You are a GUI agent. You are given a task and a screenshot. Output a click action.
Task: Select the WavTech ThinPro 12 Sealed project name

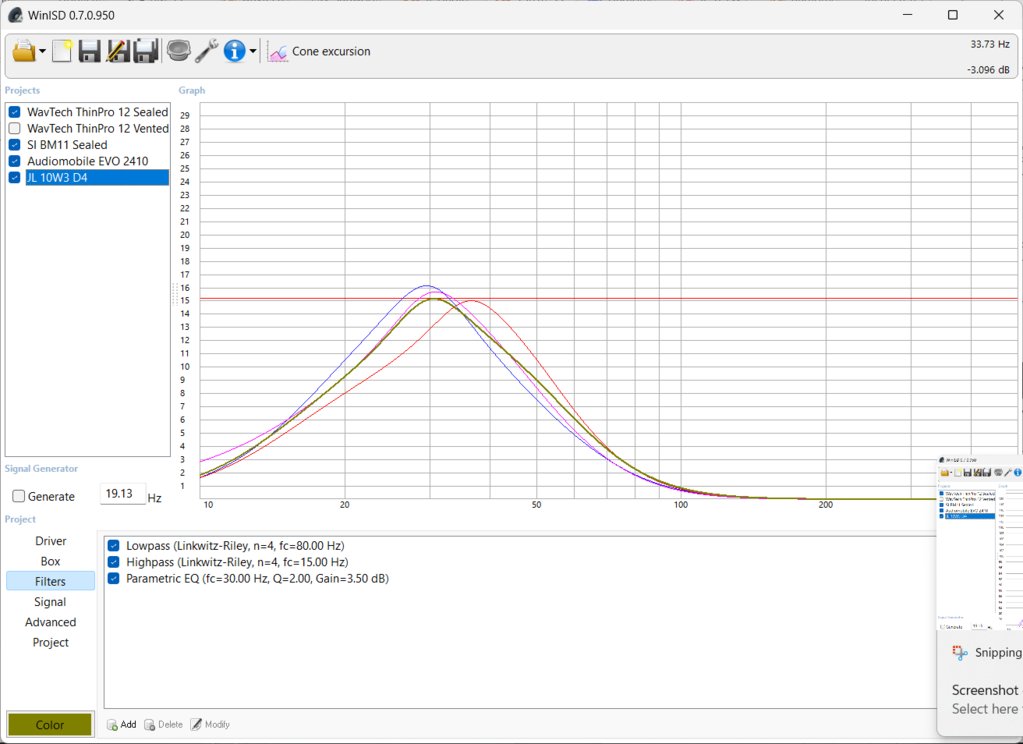pyautogui.click(x=97, y=112)
